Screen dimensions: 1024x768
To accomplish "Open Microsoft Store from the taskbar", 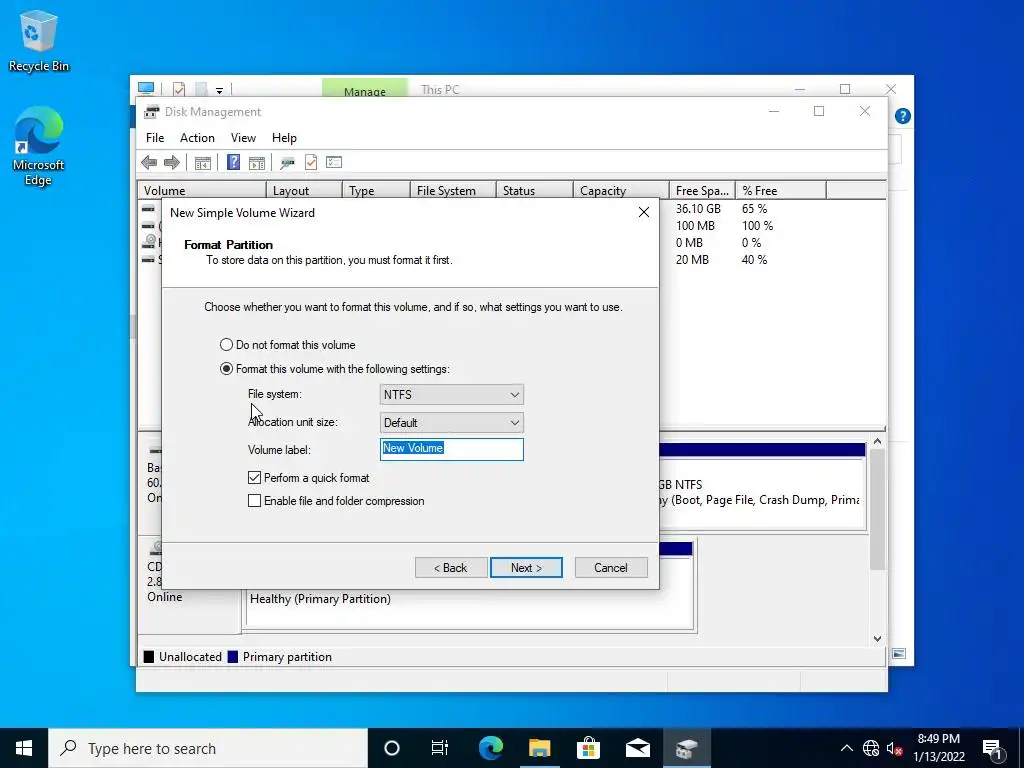I will coord(588,748).
